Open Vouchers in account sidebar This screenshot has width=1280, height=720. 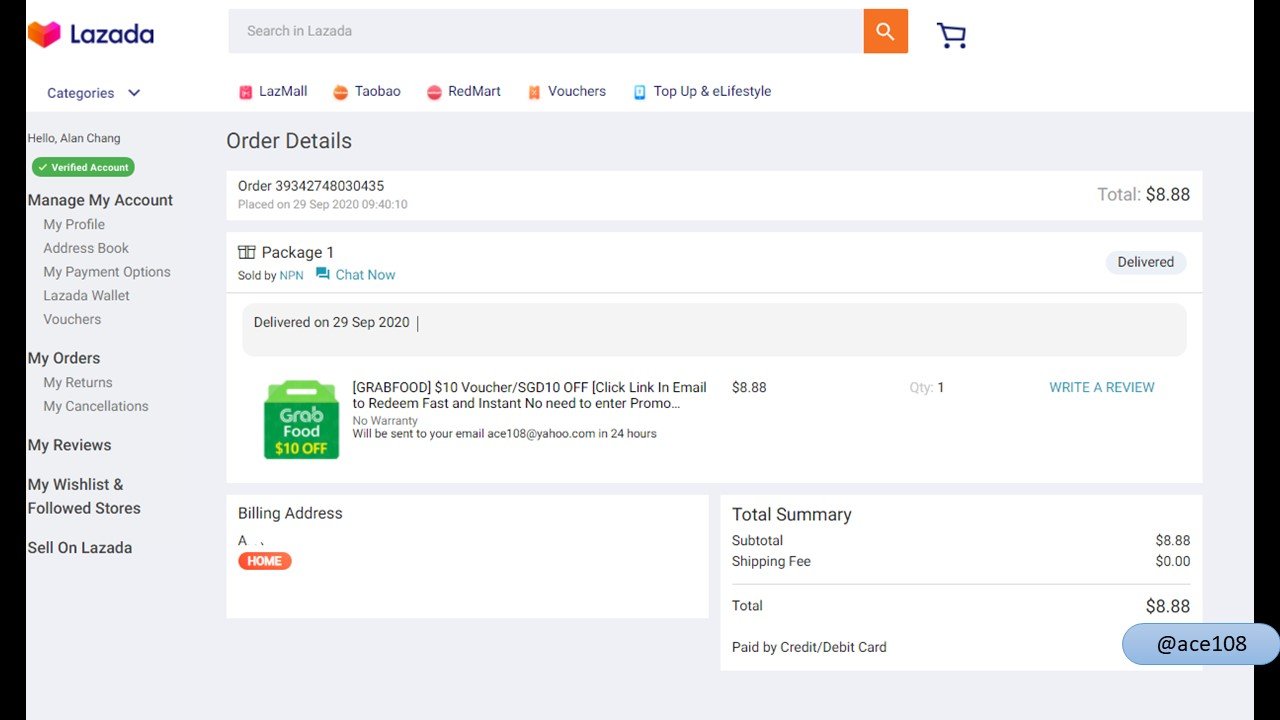(x=72, y=319)
